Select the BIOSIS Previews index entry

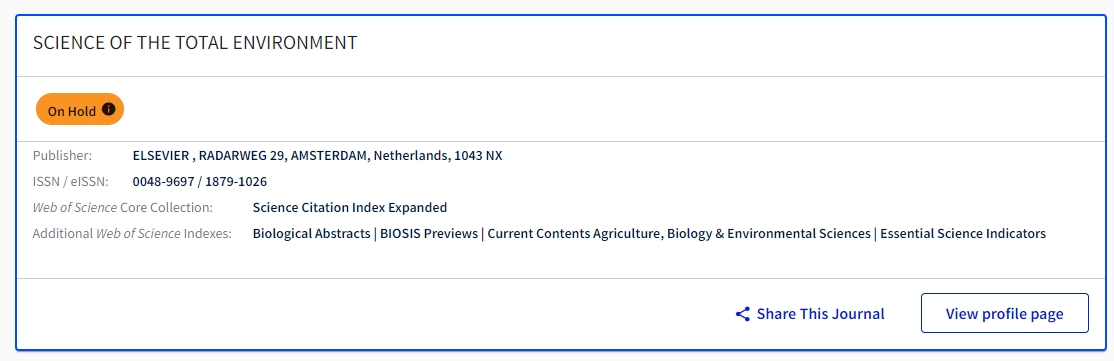pos(429,233)
